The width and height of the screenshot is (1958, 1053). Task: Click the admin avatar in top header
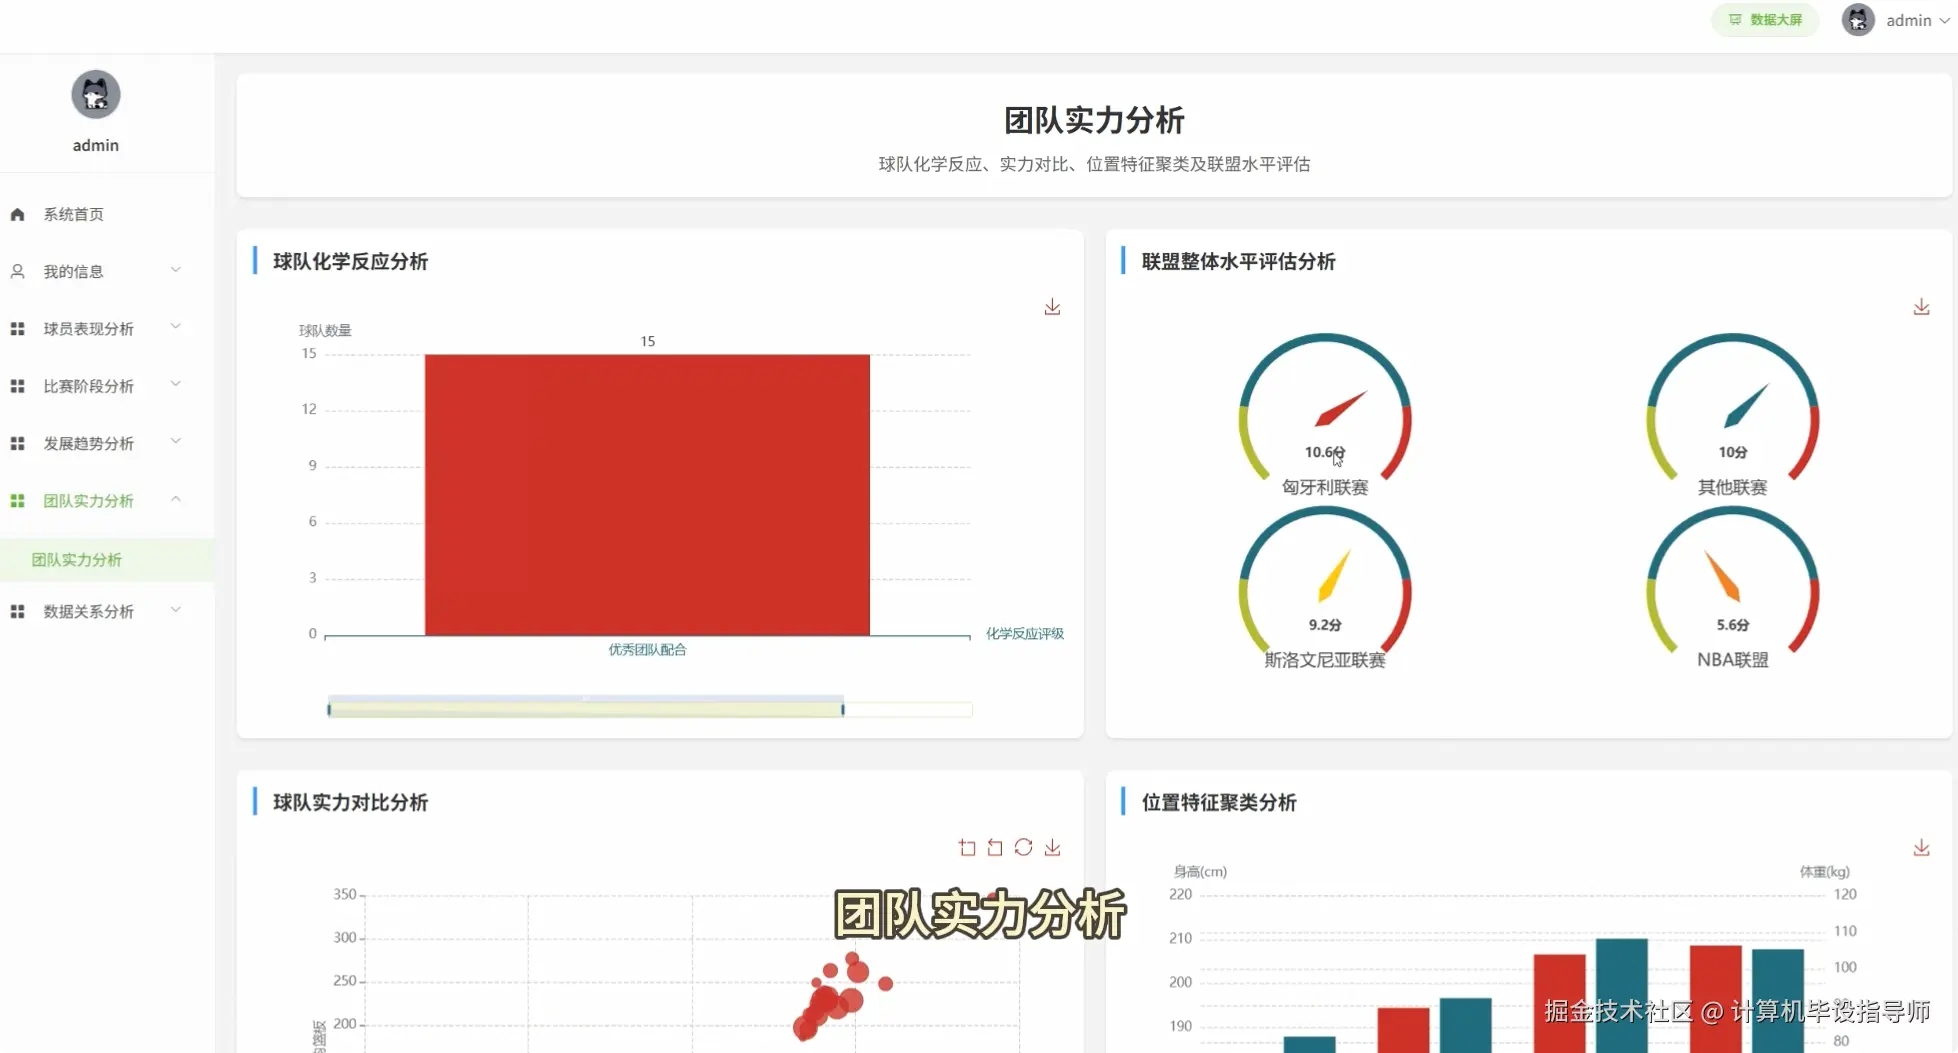[1858, 20]
